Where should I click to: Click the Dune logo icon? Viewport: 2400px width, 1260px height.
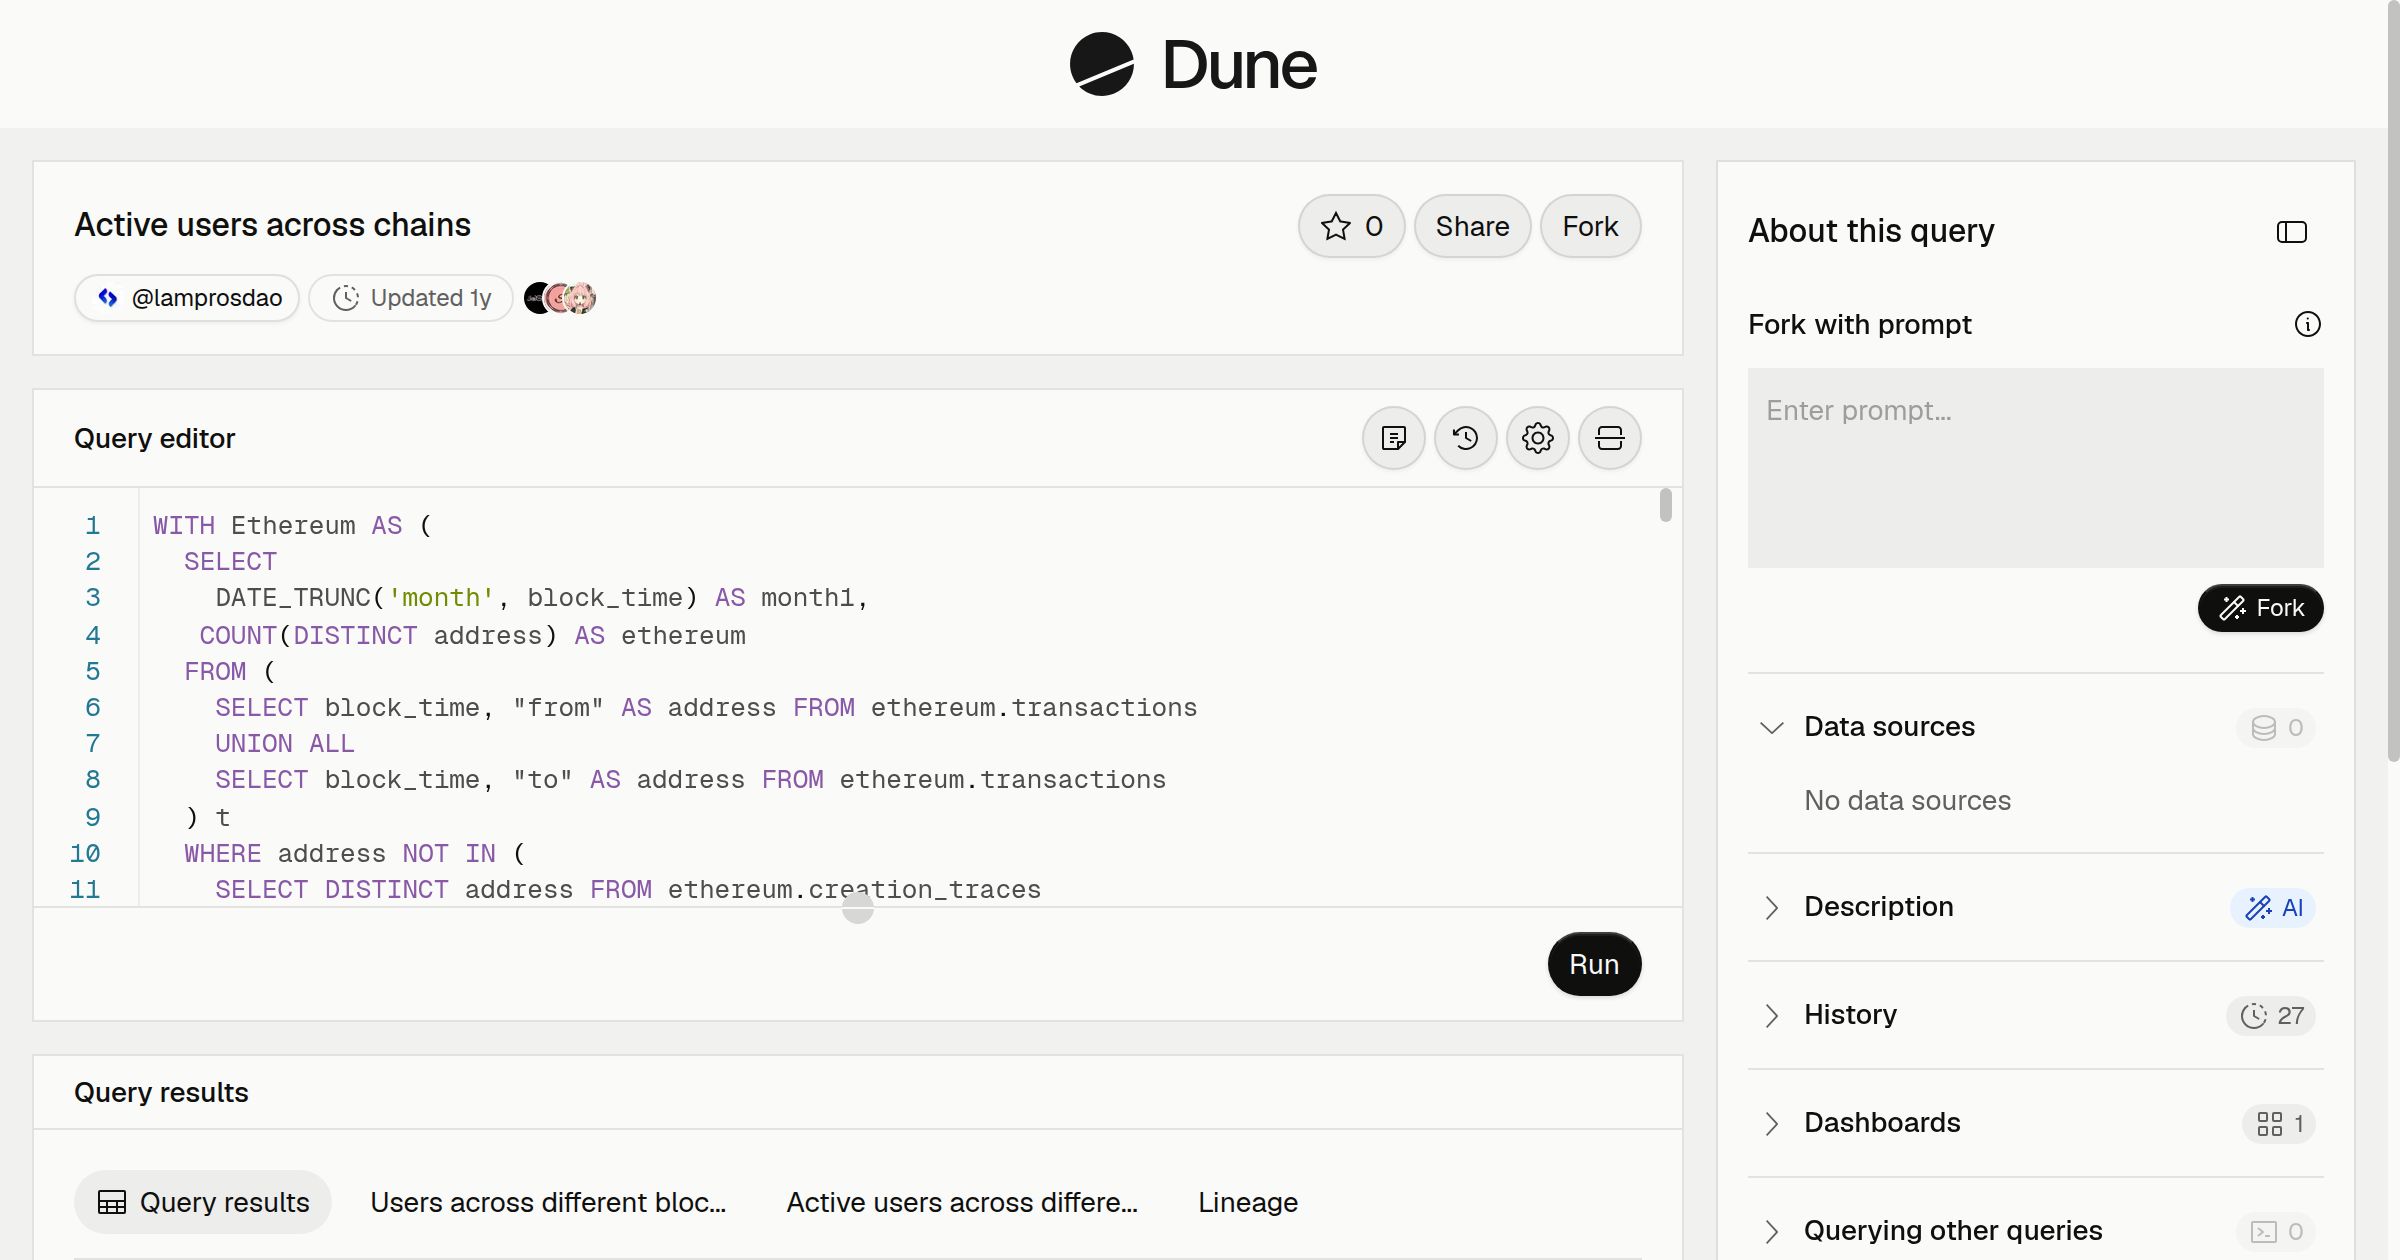tap(1102, 64)
